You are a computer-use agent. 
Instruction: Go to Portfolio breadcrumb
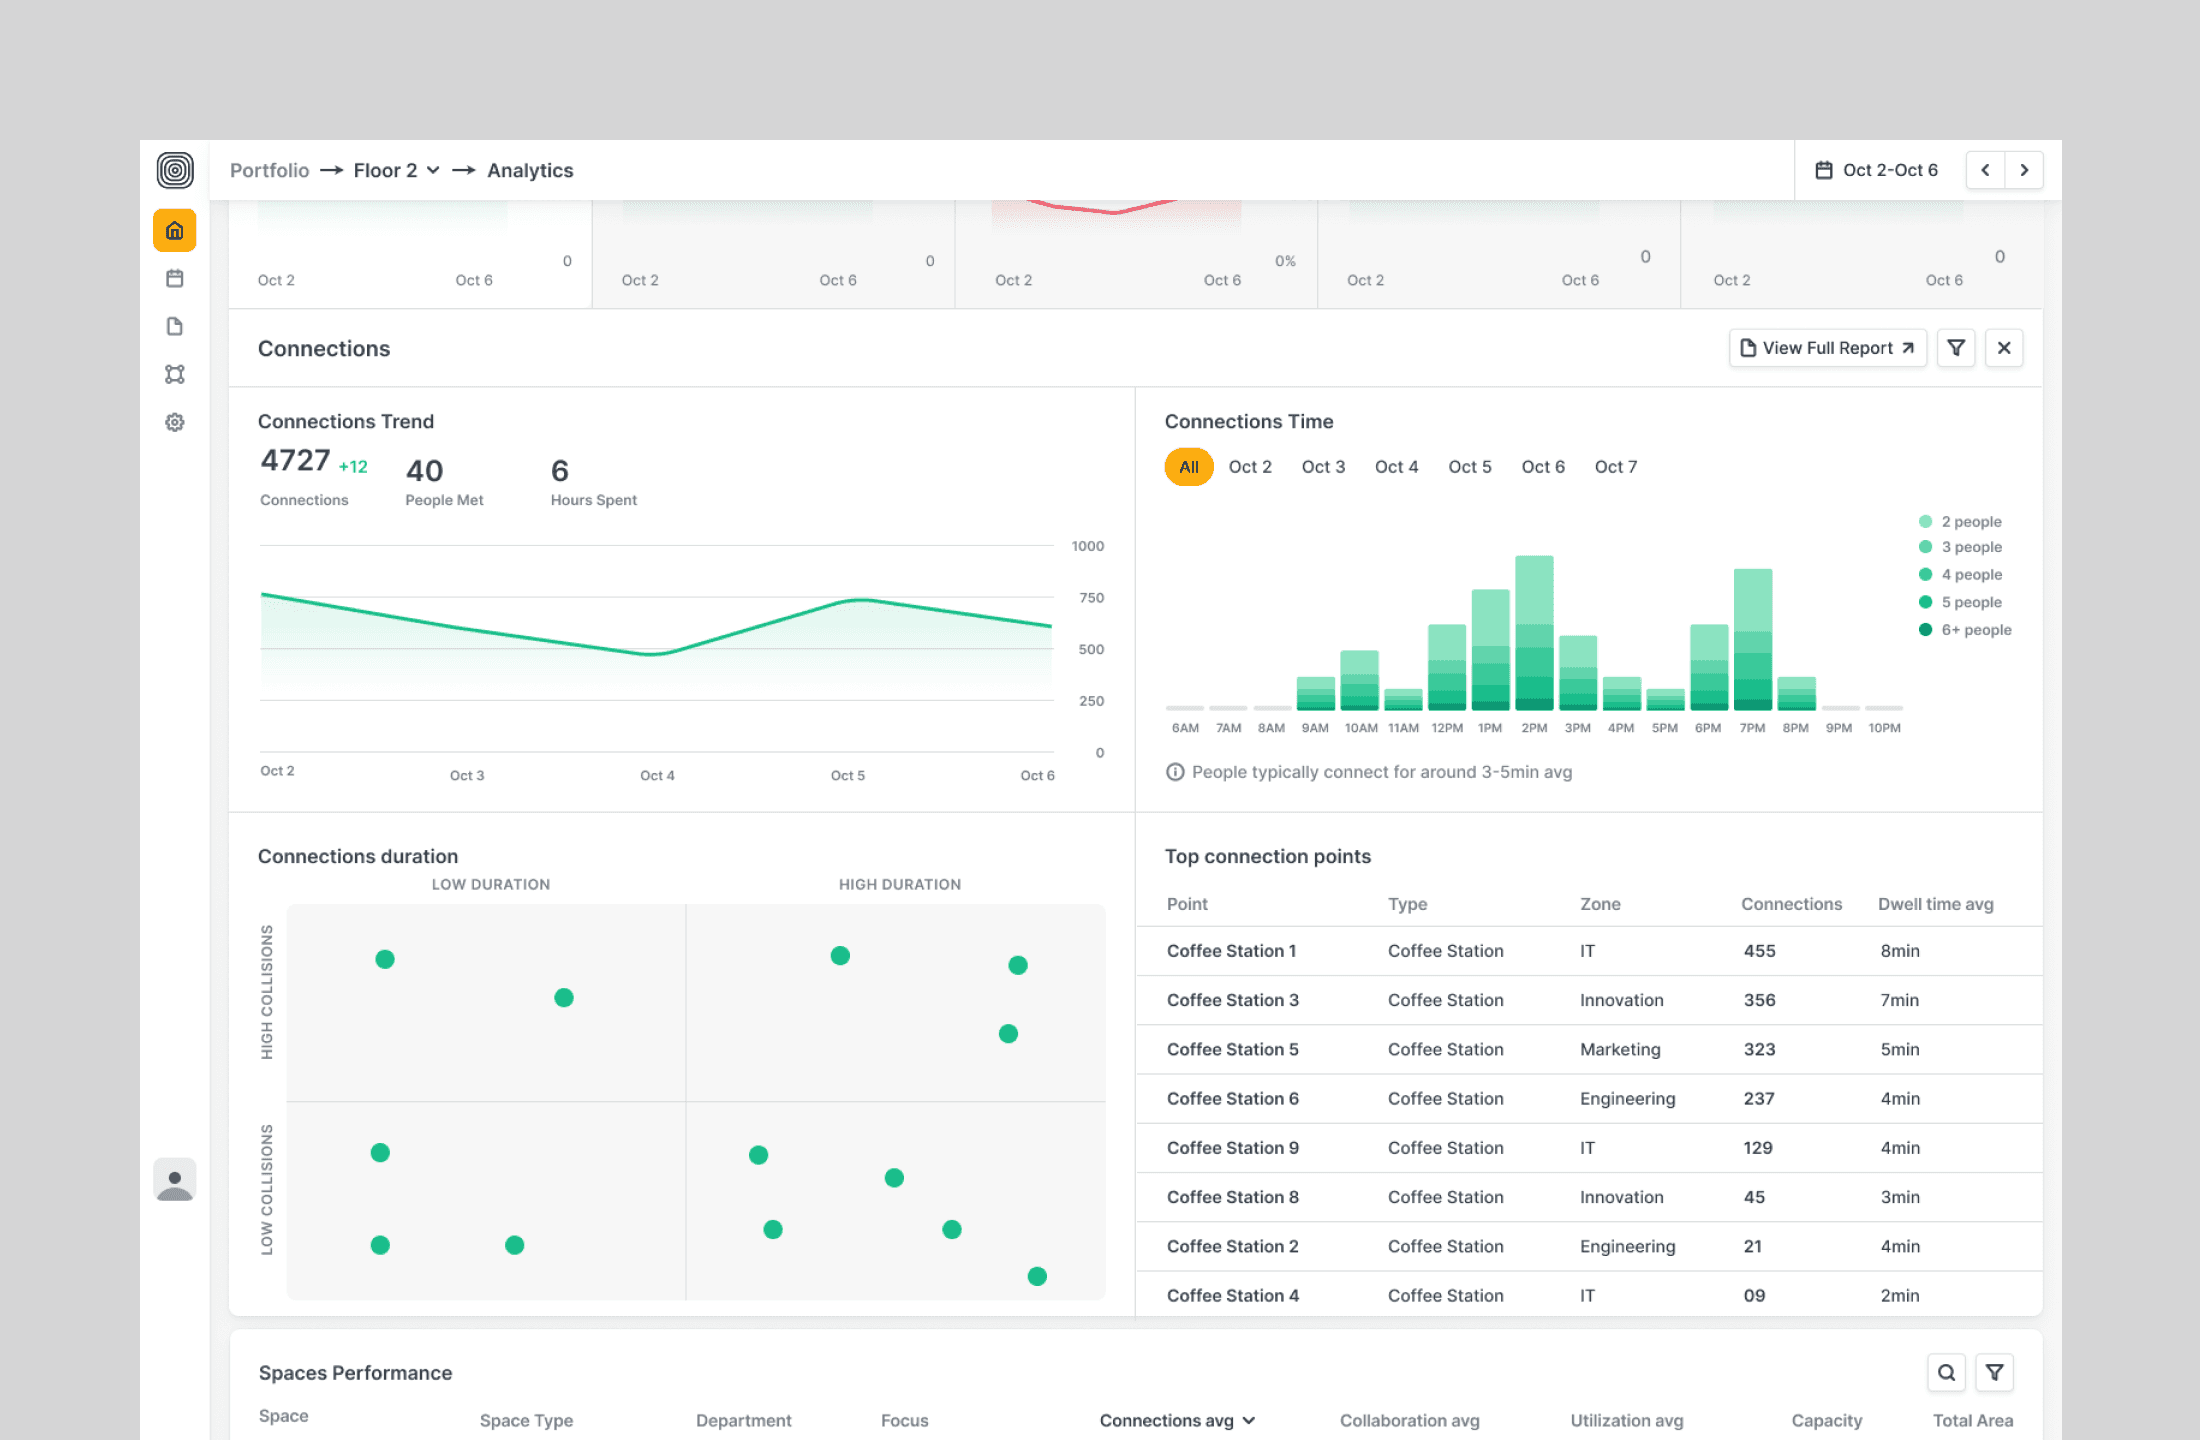269,171
